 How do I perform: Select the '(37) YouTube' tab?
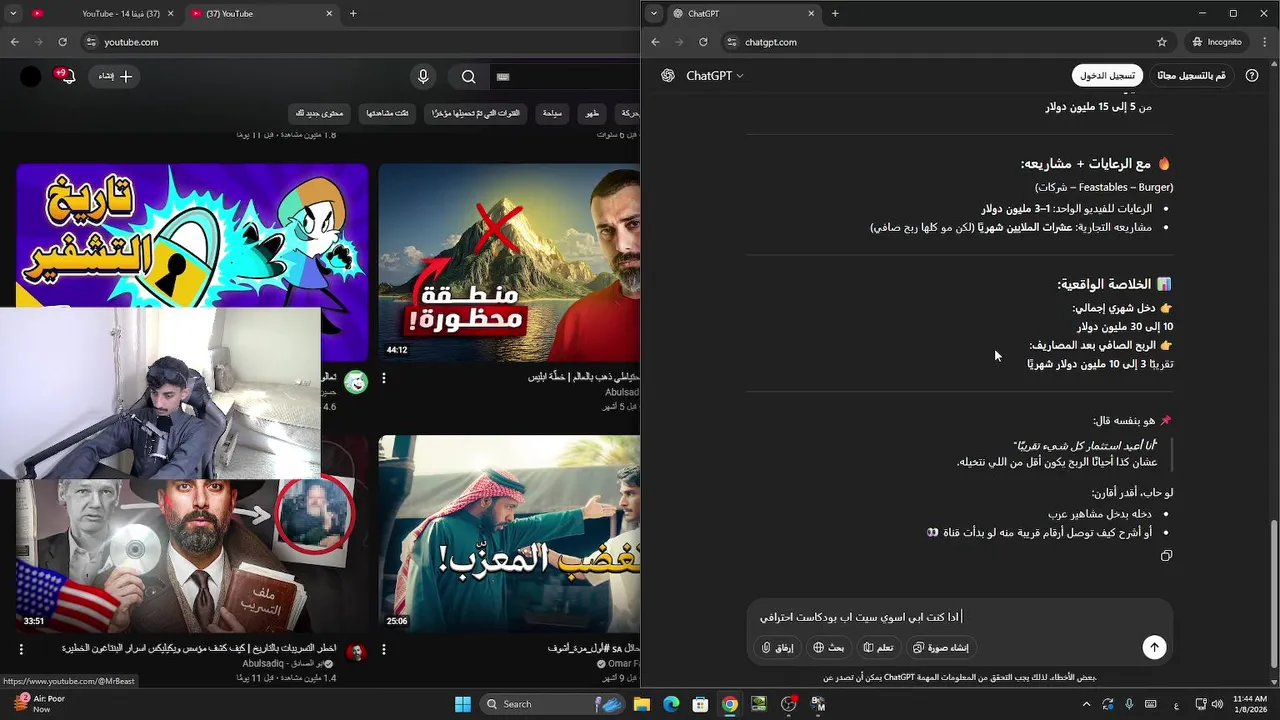(262, 13)
